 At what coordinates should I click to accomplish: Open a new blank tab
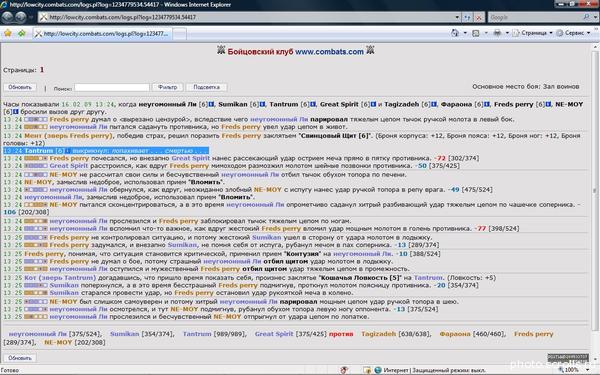[x=180, y=34]
